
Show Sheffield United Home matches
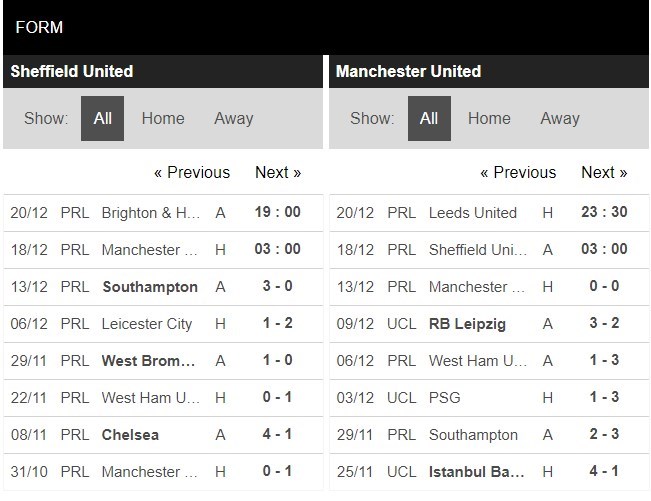[x=163, y=118]
